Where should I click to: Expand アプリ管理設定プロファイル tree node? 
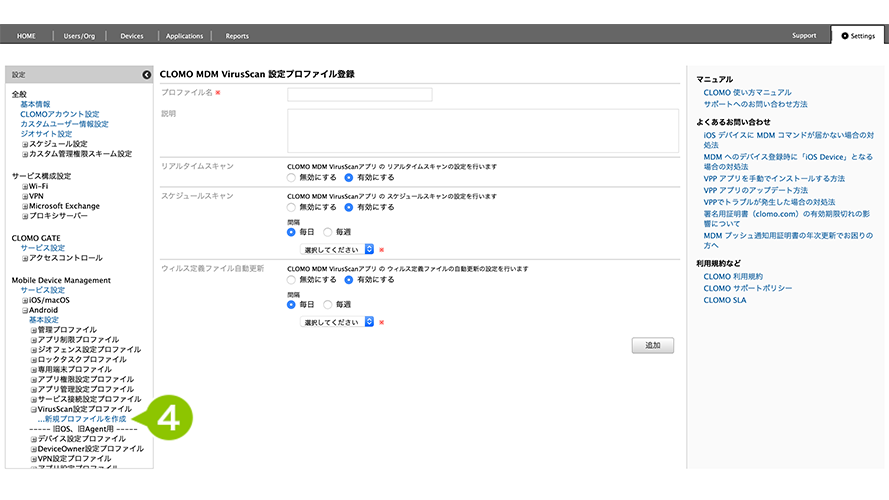(x=33, y=389)
